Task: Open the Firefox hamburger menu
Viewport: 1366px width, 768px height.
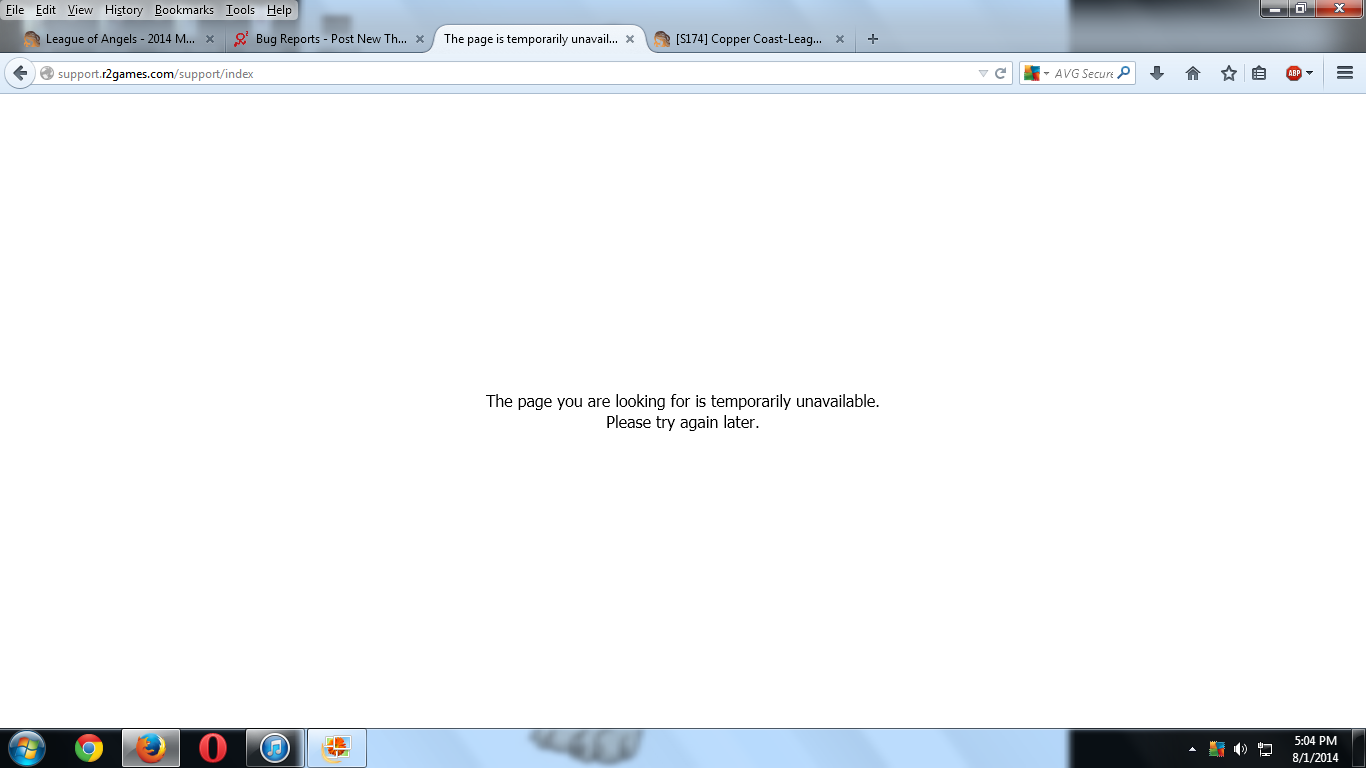Action: 1345,73
